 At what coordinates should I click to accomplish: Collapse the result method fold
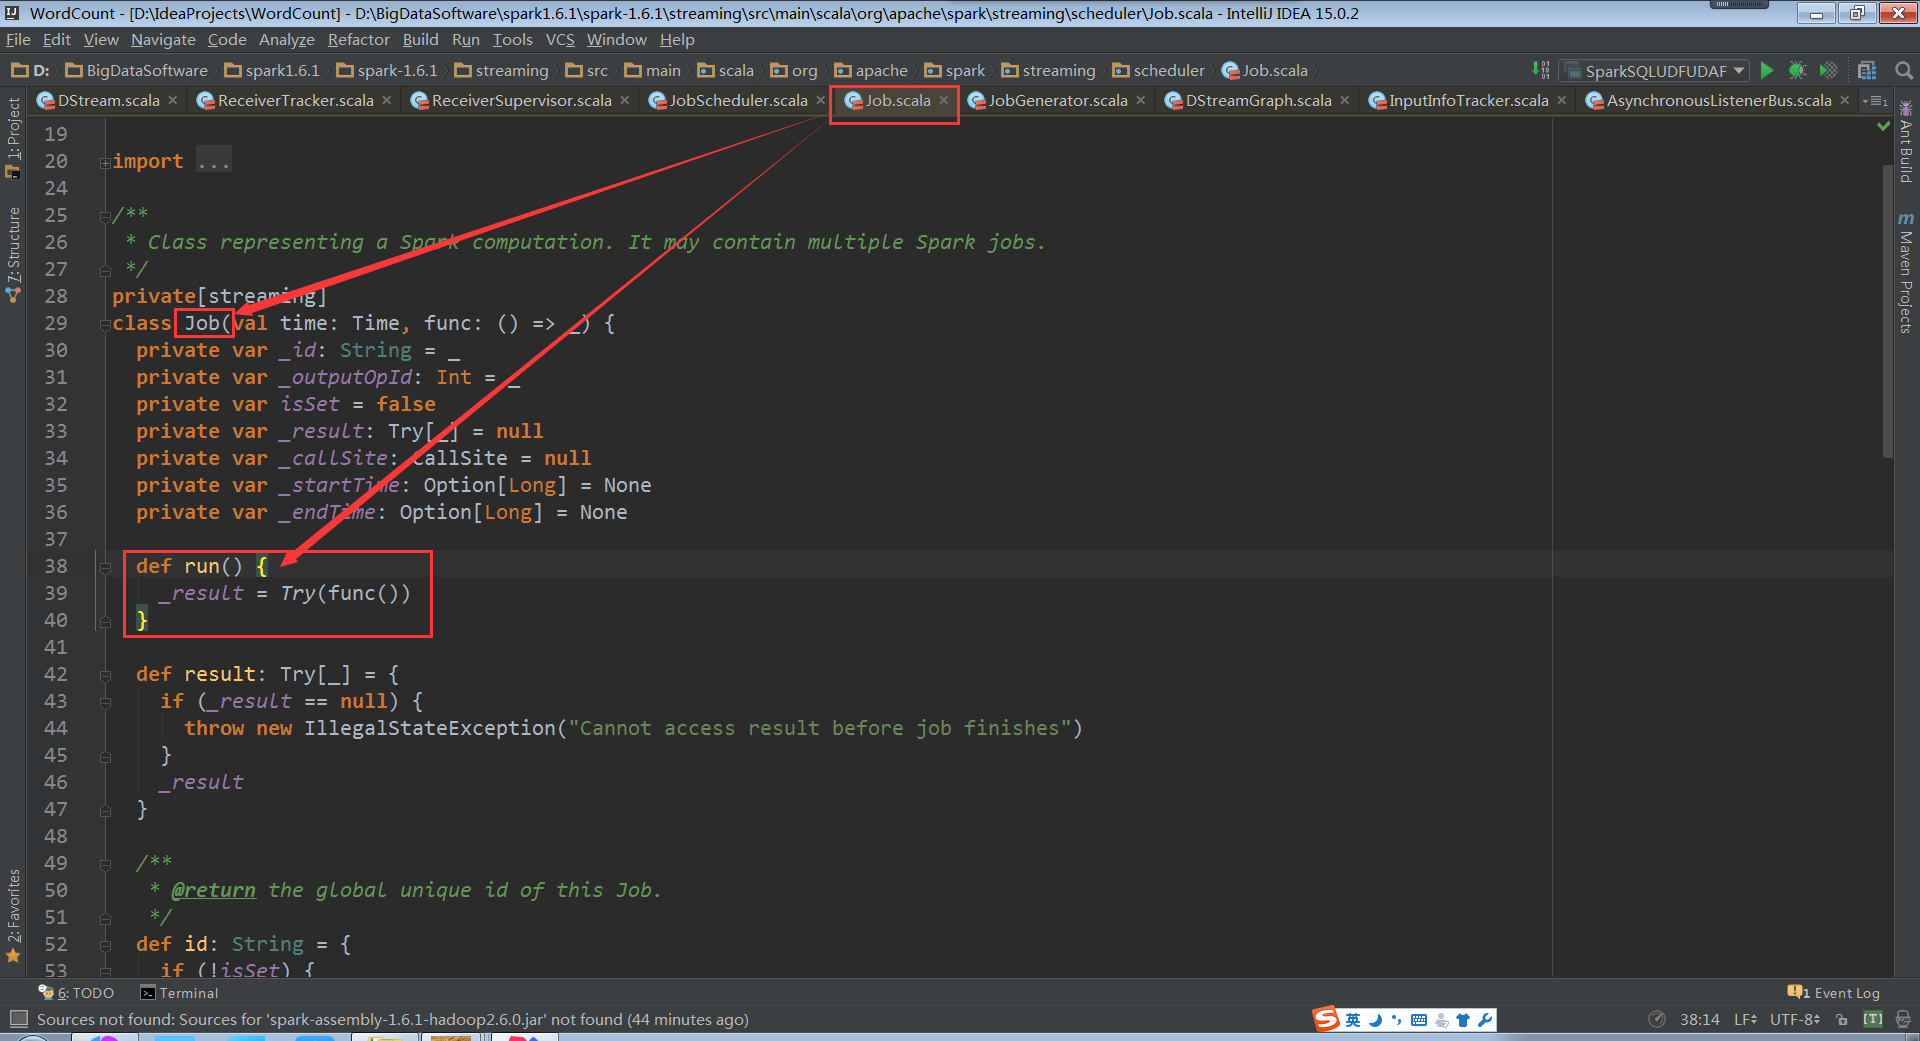pos(105,675)
